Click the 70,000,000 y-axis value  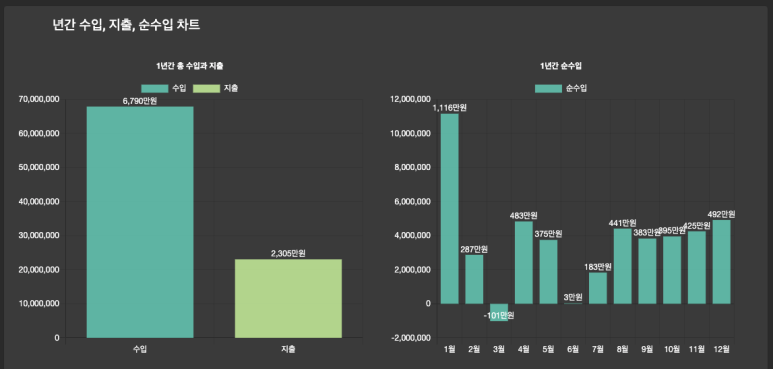39,100
